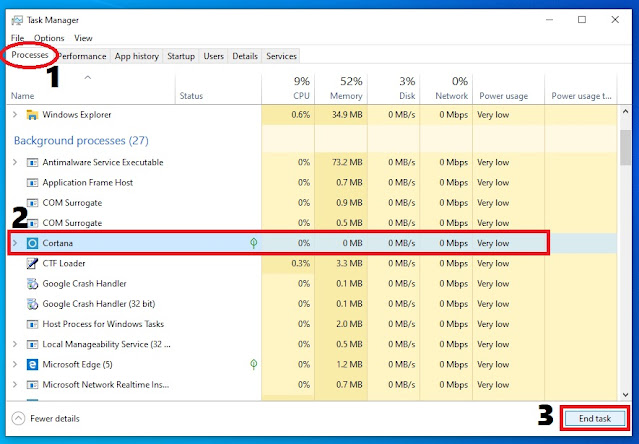The height and width of the screenshot is (444, 639).
Task: Click the scrollbar up arrow
Action: 626,111
